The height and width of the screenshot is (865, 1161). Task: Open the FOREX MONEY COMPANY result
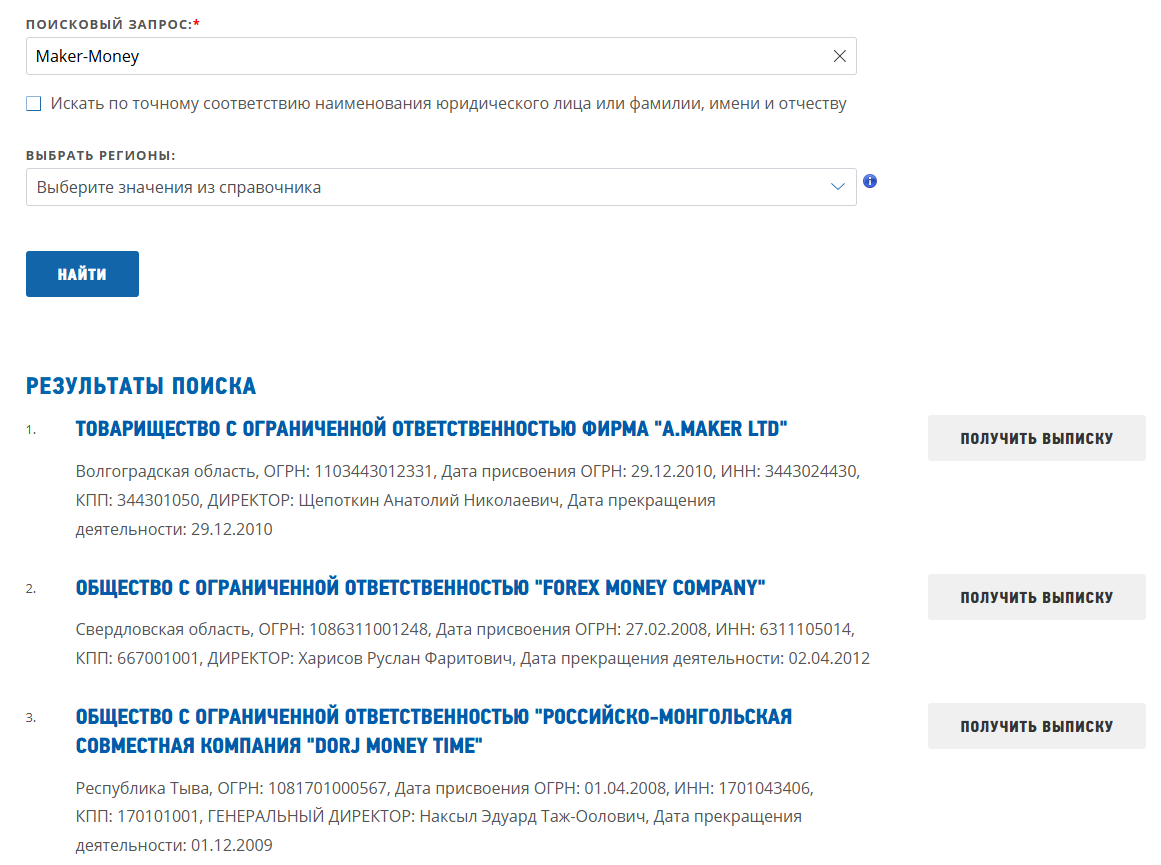click(420, 588)
